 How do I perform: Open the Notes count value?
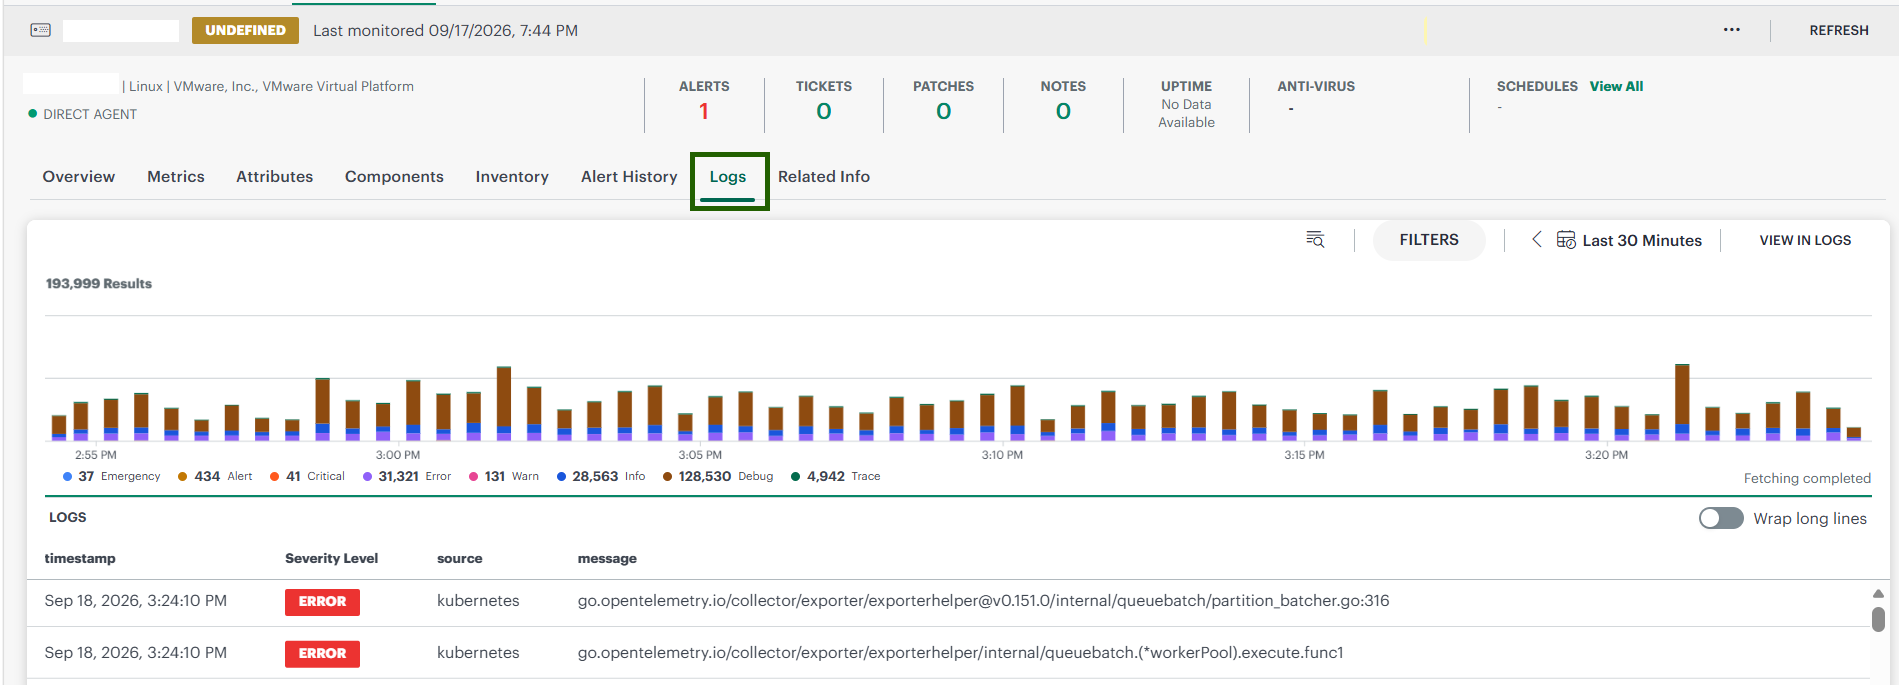point(1063,111)
